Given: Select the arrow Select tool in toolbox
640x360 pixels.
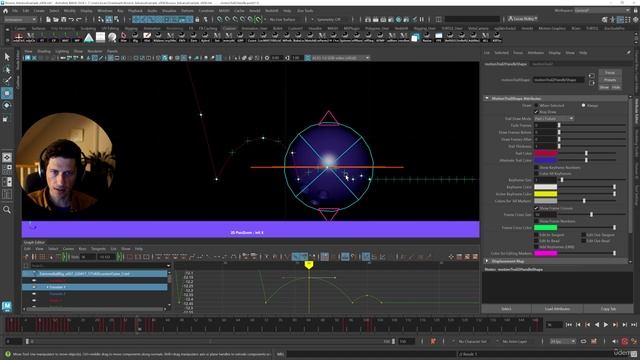Looking at the screenshot, I should coord(7,56).
